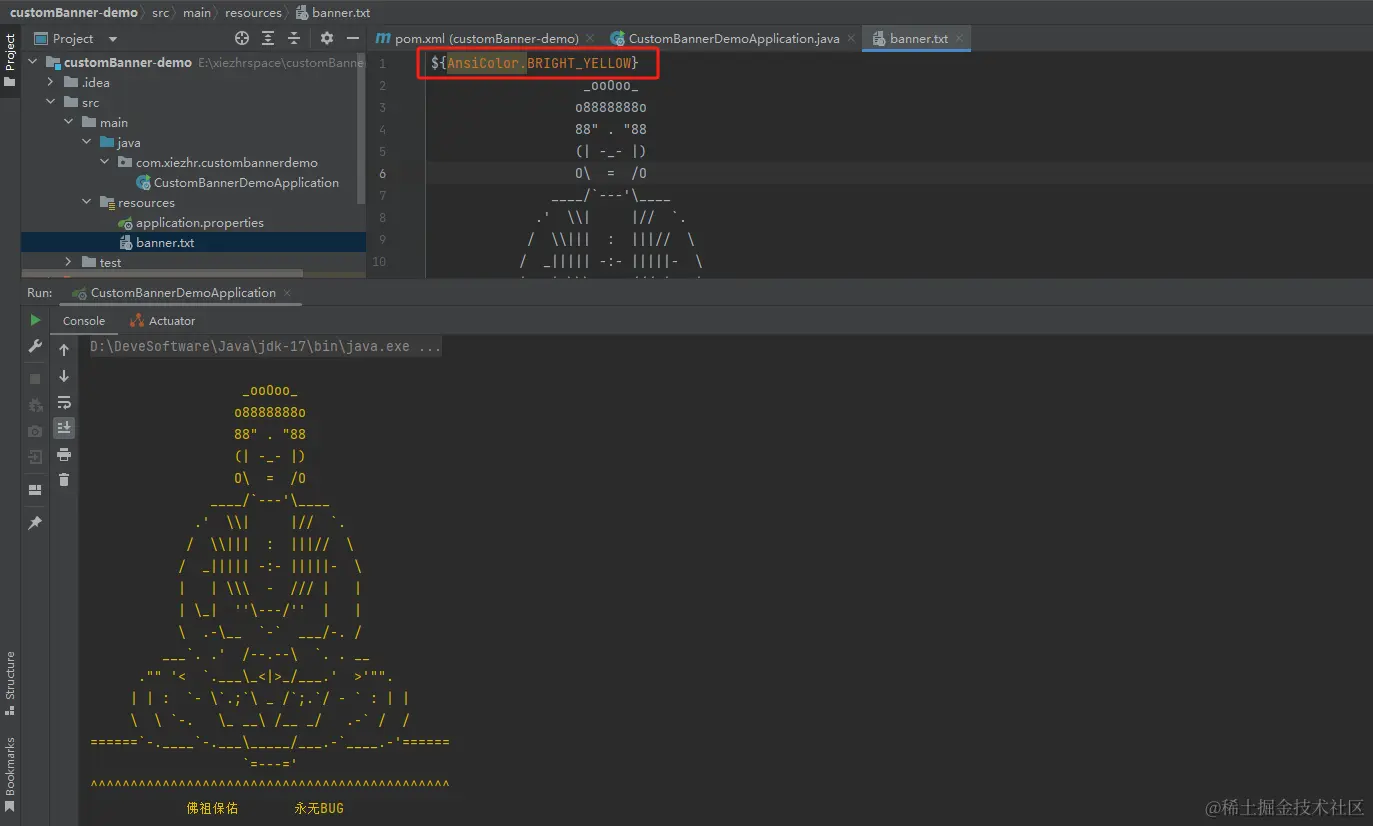Click the Print icon in console toolbar
Image resolution: width=1373 pixels, height=826 pixels.
[x=64, y=454]
